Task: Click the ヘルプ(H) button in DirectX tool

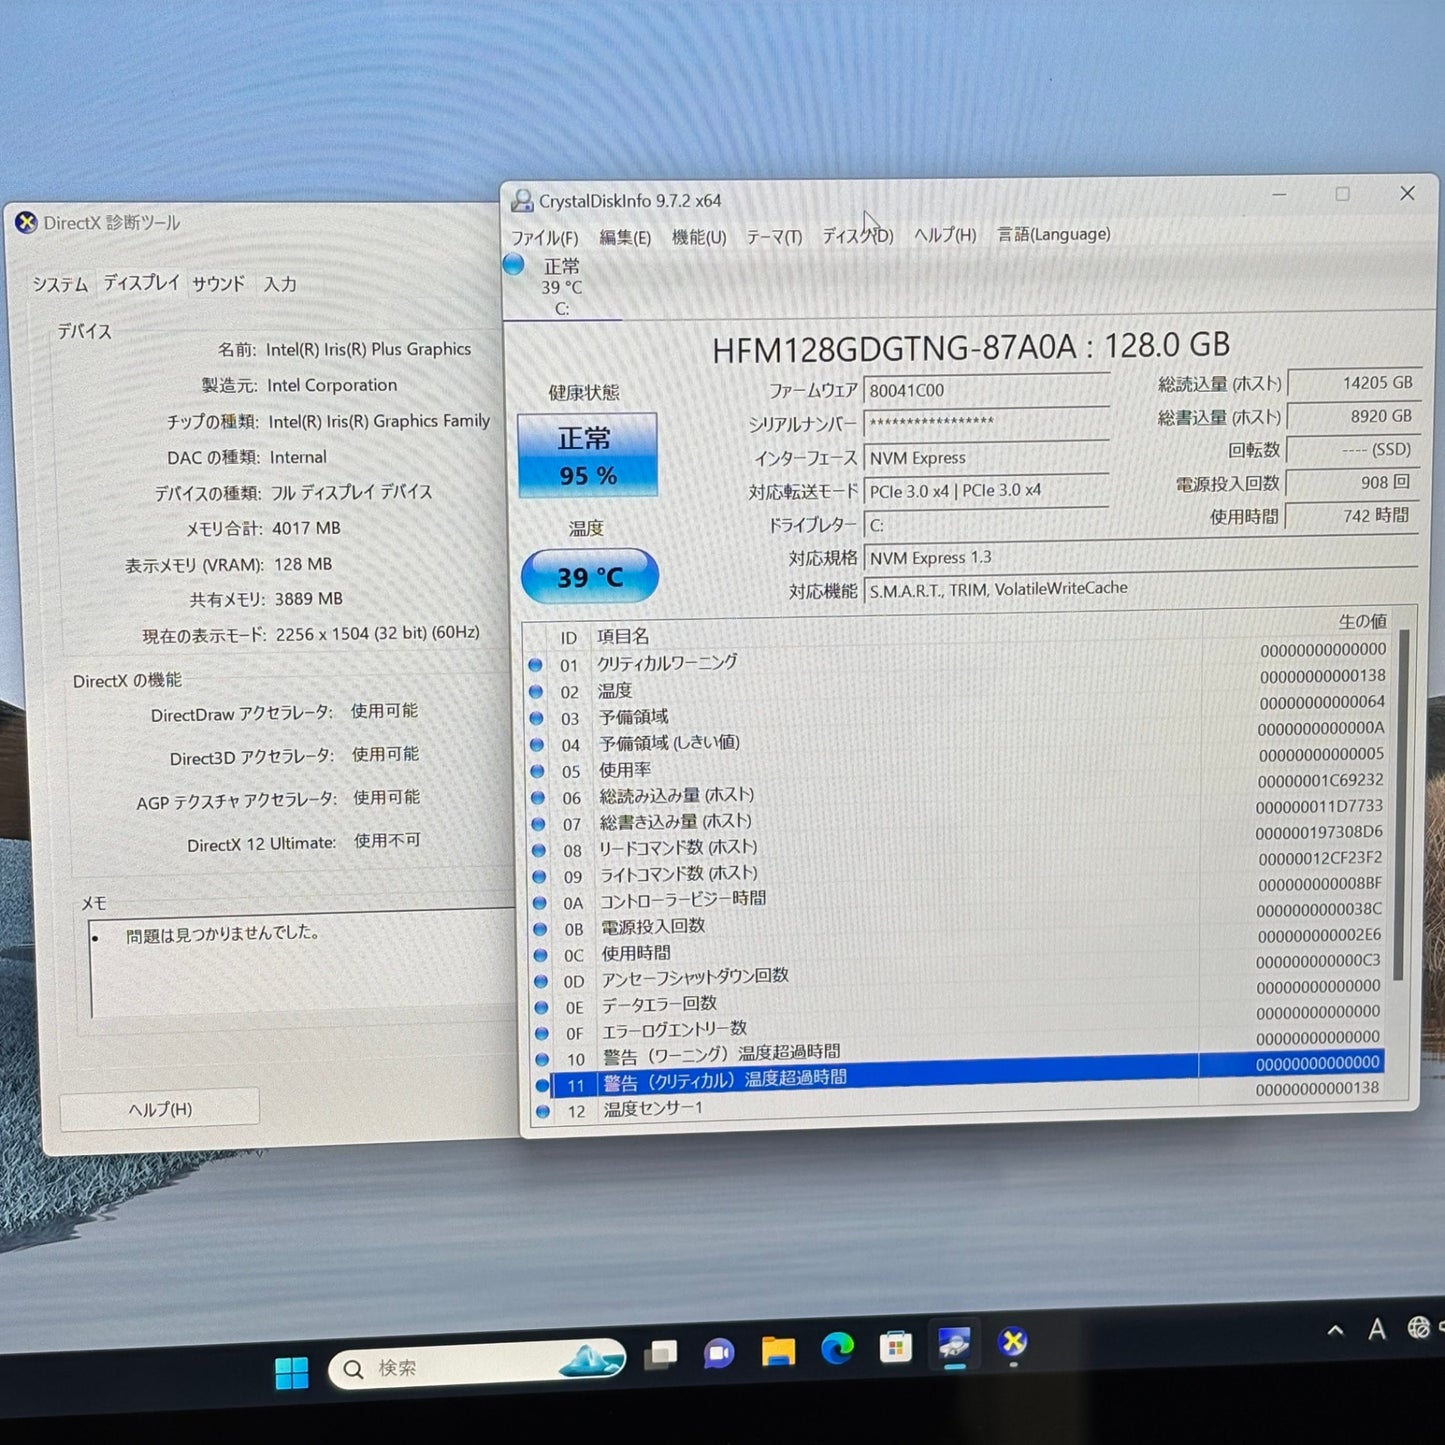Action: click(x=160, y=1109)
